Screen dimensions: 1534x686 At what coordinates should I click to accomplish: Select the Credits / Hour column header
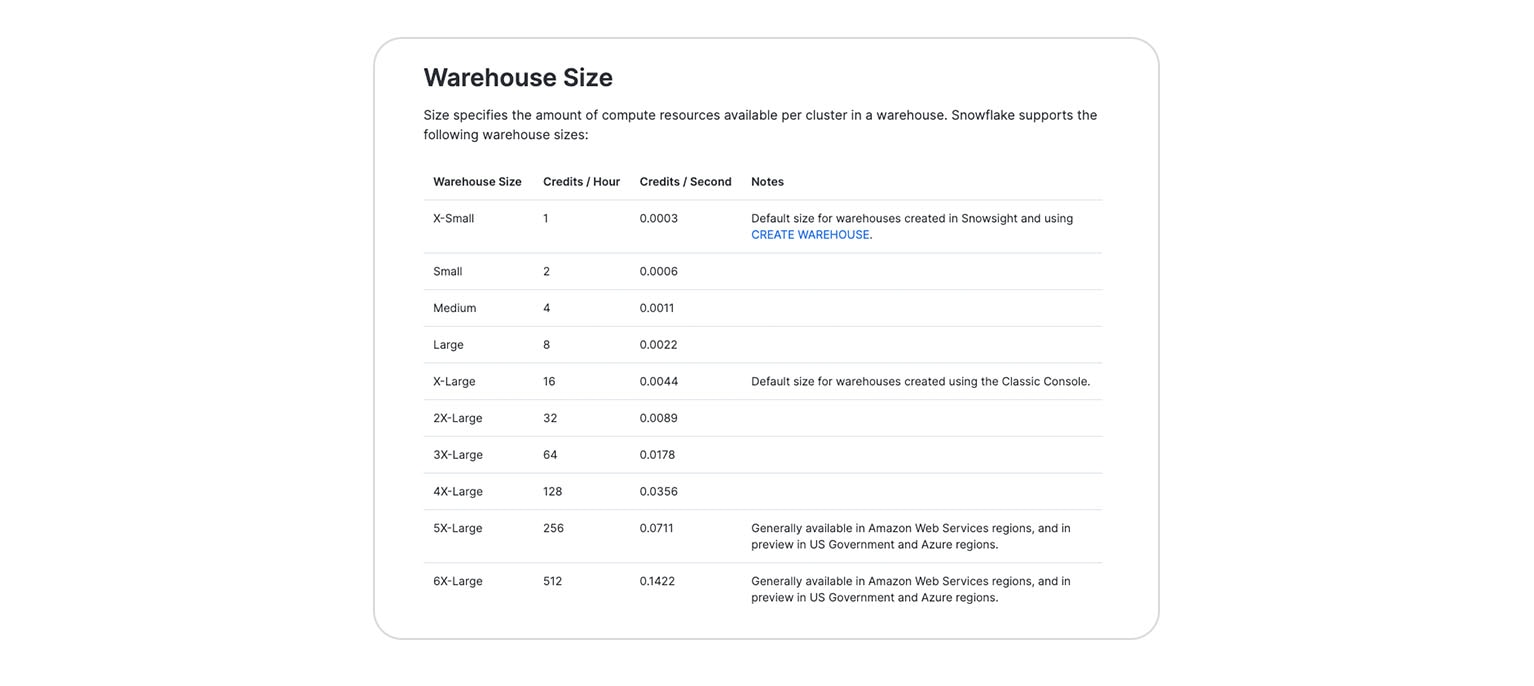pos(582,181)
